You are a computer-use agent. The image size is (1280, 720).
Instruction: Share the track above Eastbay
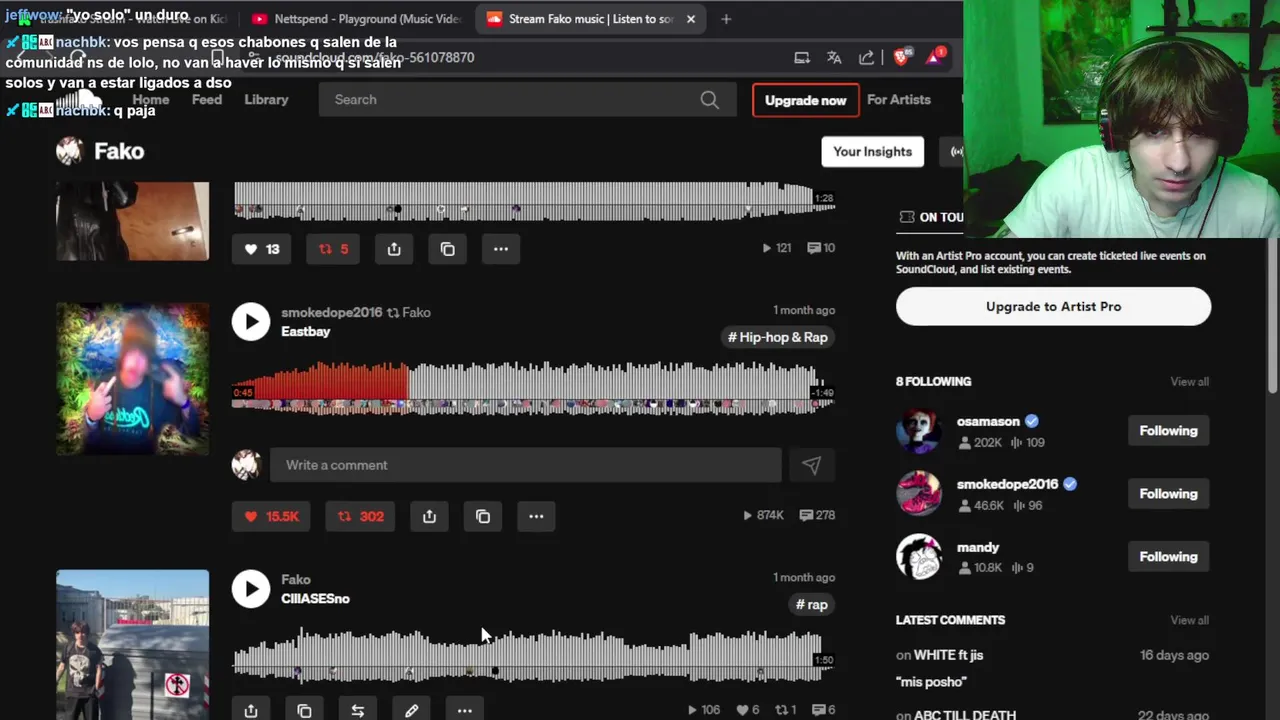[x=394, y=249]
